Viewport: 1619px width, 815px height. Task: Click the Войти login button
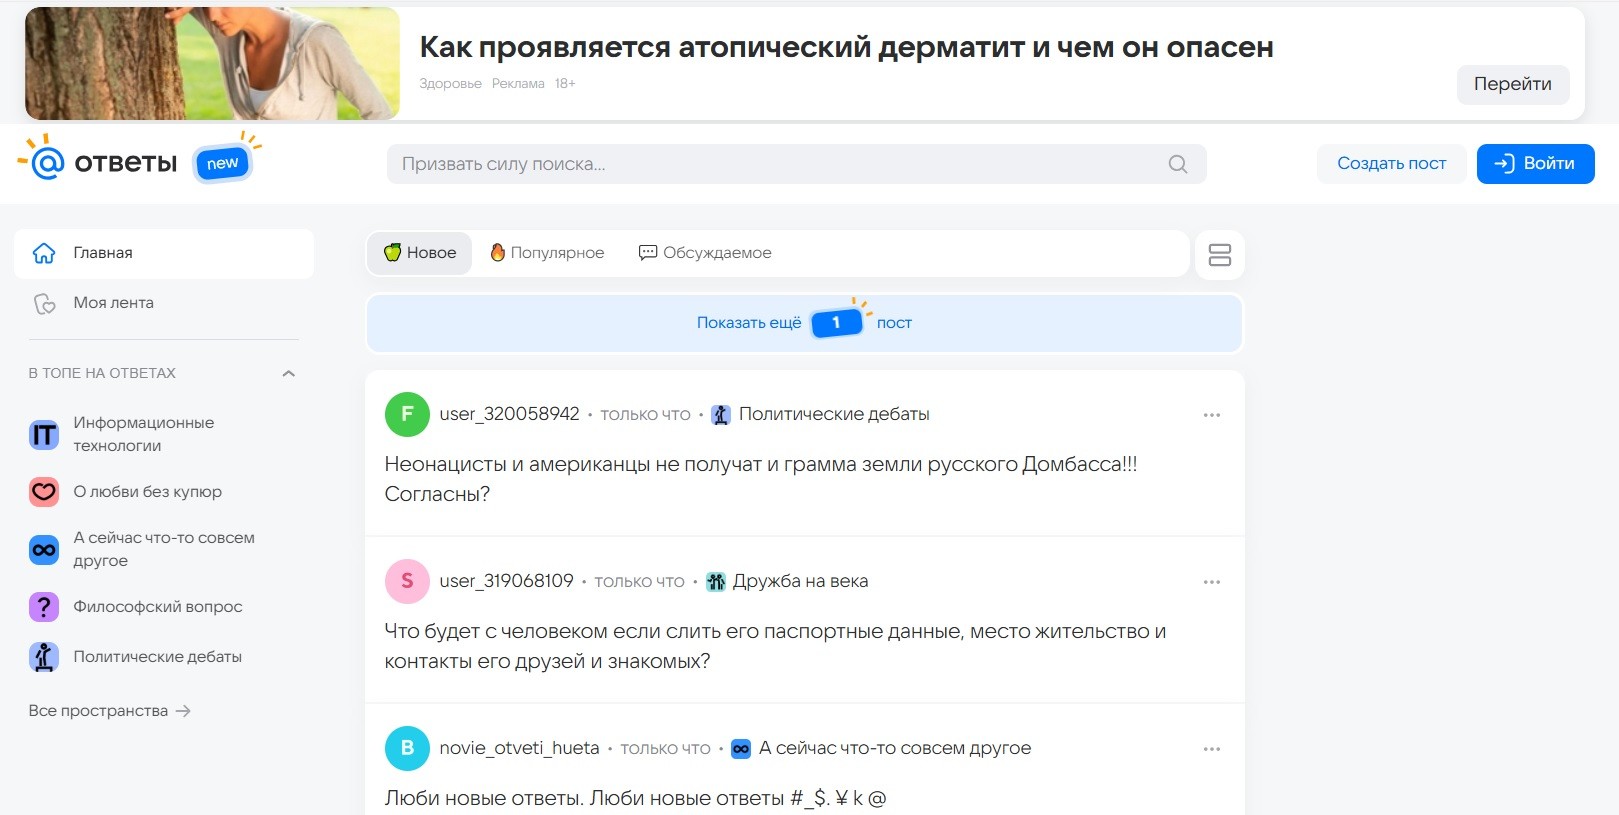click(1535, 164)
